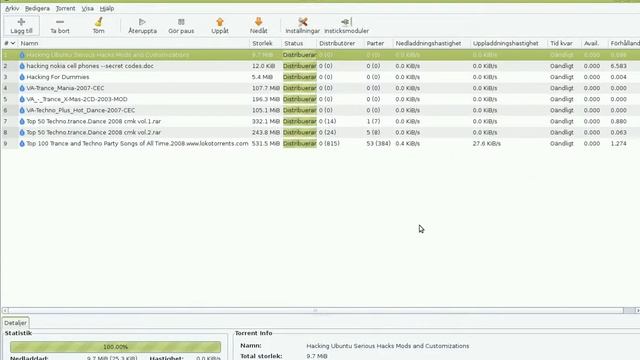Open the Redigera menu
This screenshot has height=360, width=640.
pyautogui.click(x=37, y=8)
